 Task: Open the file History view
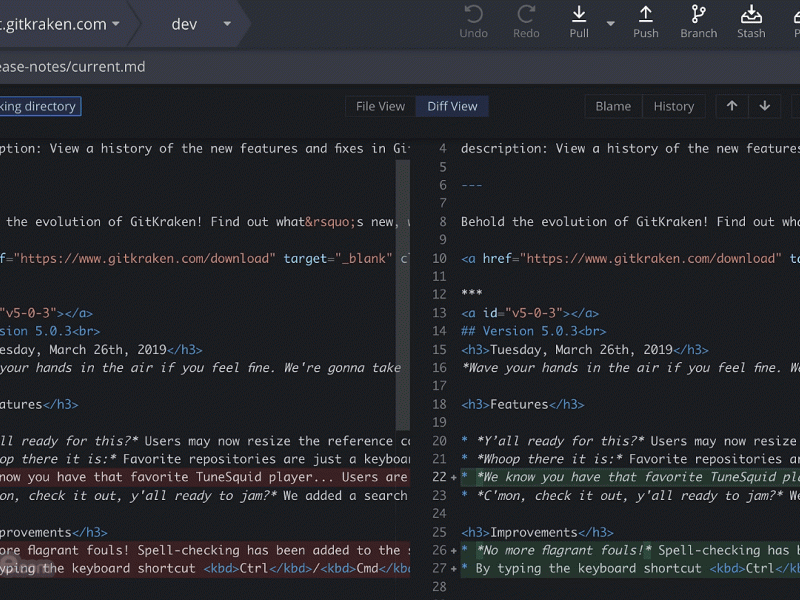pyautogui.click(x=673, y=106)
